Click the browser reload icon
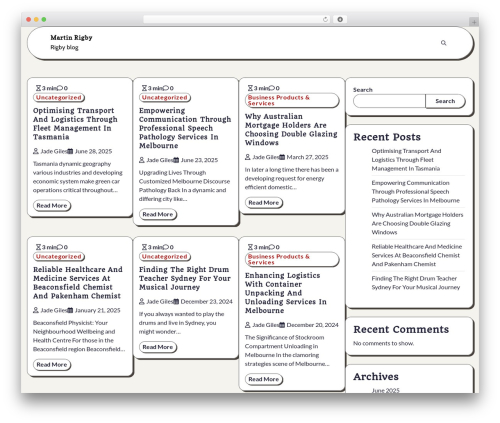Viewport: 500px width, 423px height. click(325, 20)
